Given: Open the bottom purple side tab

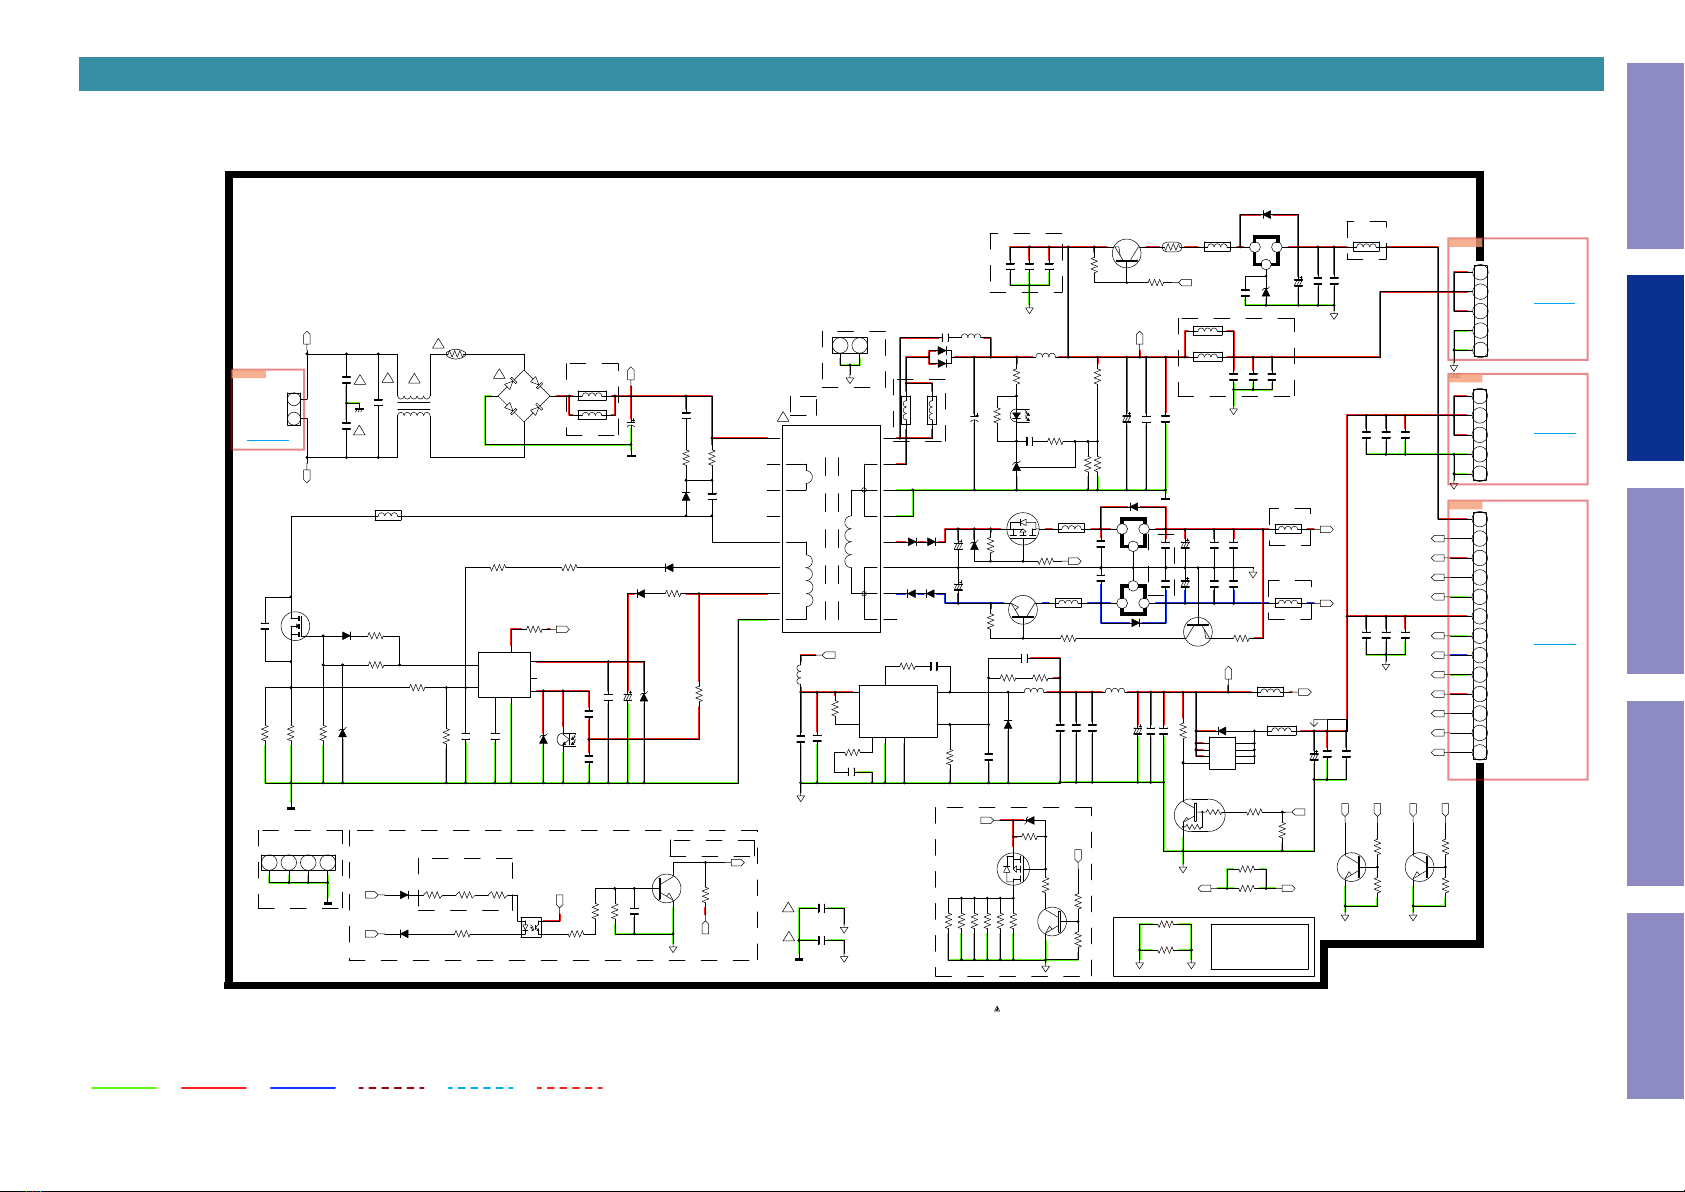Looking at the screenshot, I should (x=1655, y=1006).
